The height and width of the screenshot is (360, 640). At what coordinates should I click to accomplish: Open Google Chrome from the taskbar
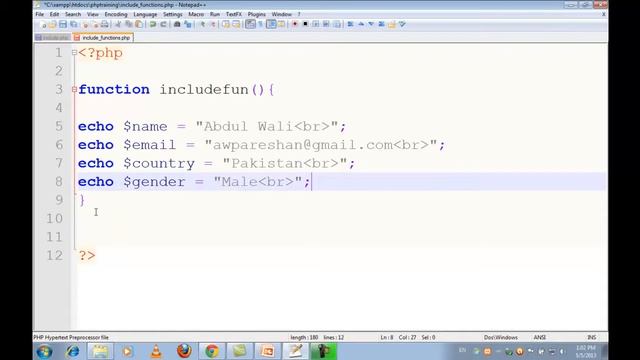coord(212,351)
